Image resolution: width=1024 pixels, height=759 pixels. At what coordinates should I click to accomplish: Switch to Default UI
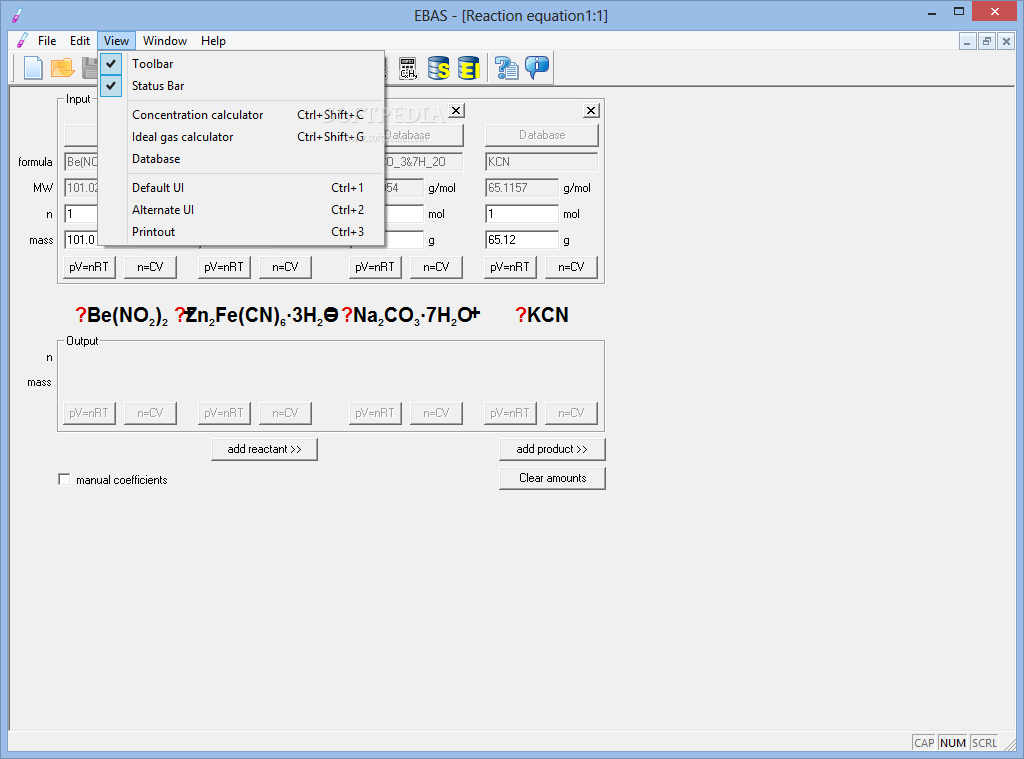pos(242,187)
